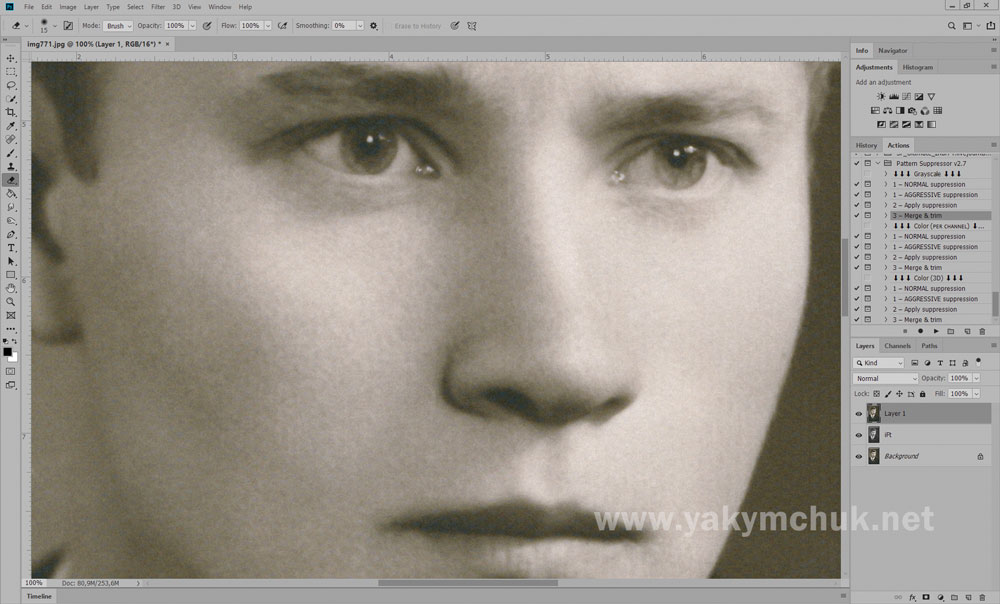Add a layer mask from the Layers footer

(926, 598)
